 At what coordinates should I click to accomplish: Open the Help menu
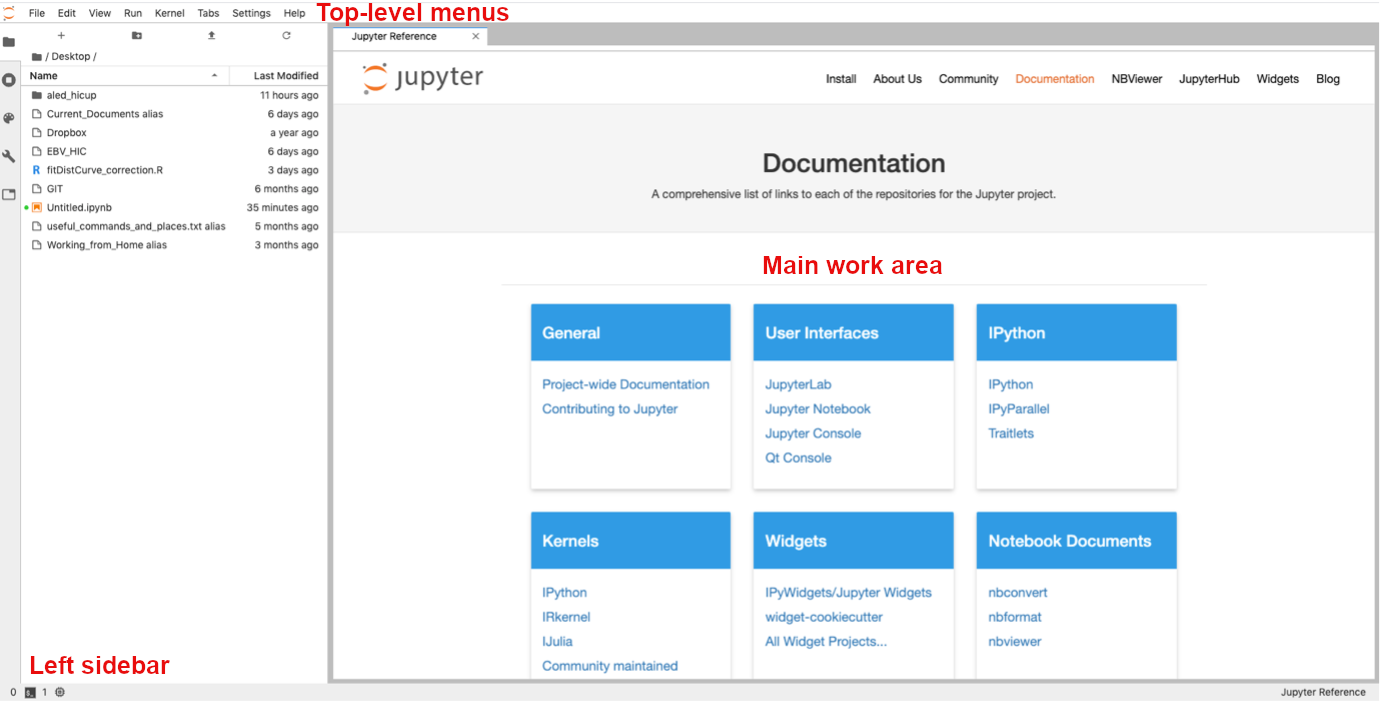coord(295,14)
